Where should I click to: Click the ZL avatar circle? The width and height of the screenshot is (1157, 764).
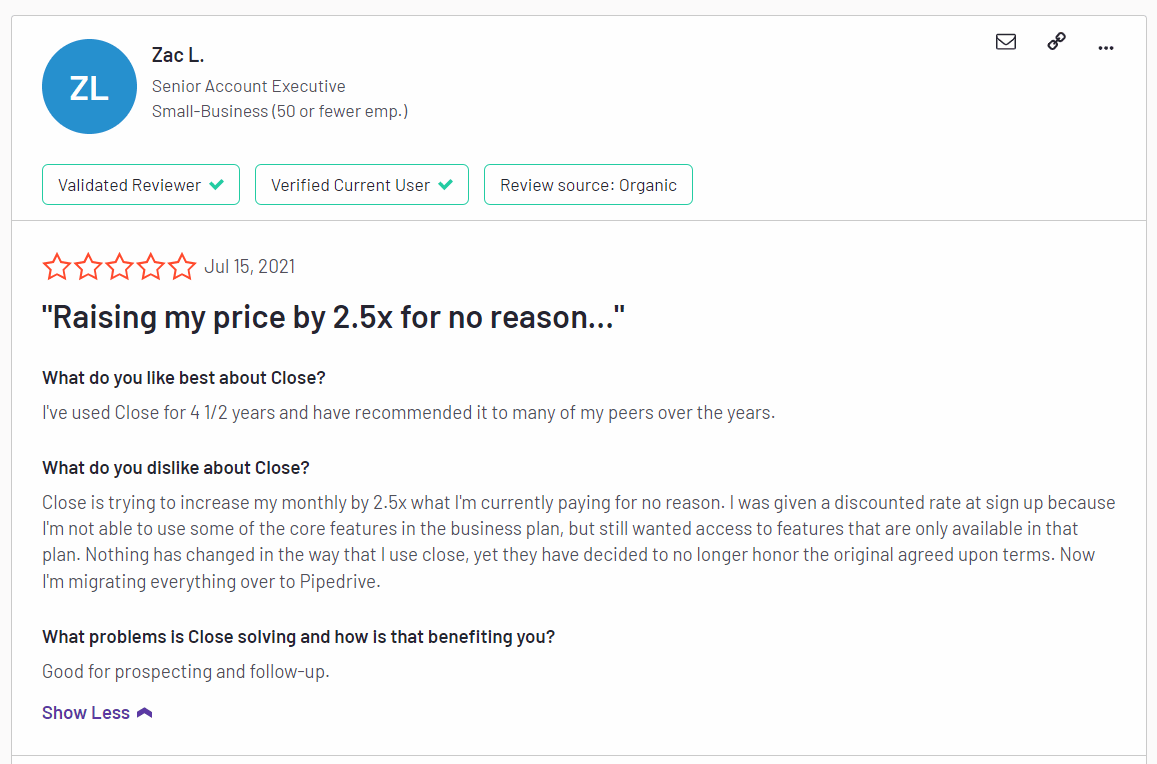tap(89, 87)
